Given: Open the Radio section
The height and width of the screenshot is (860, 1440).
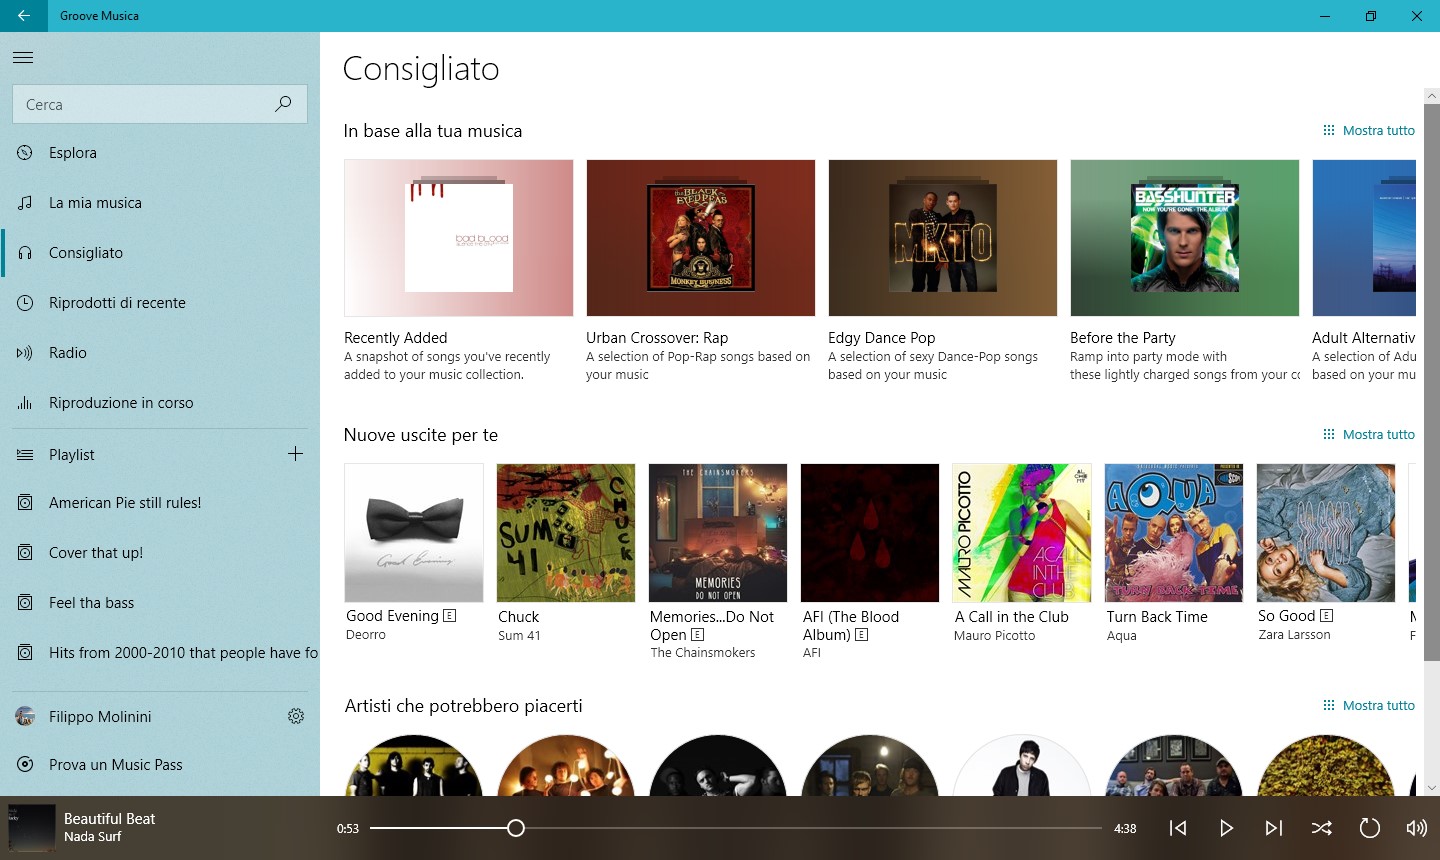Looking at the screenshot, I should 160,353.
